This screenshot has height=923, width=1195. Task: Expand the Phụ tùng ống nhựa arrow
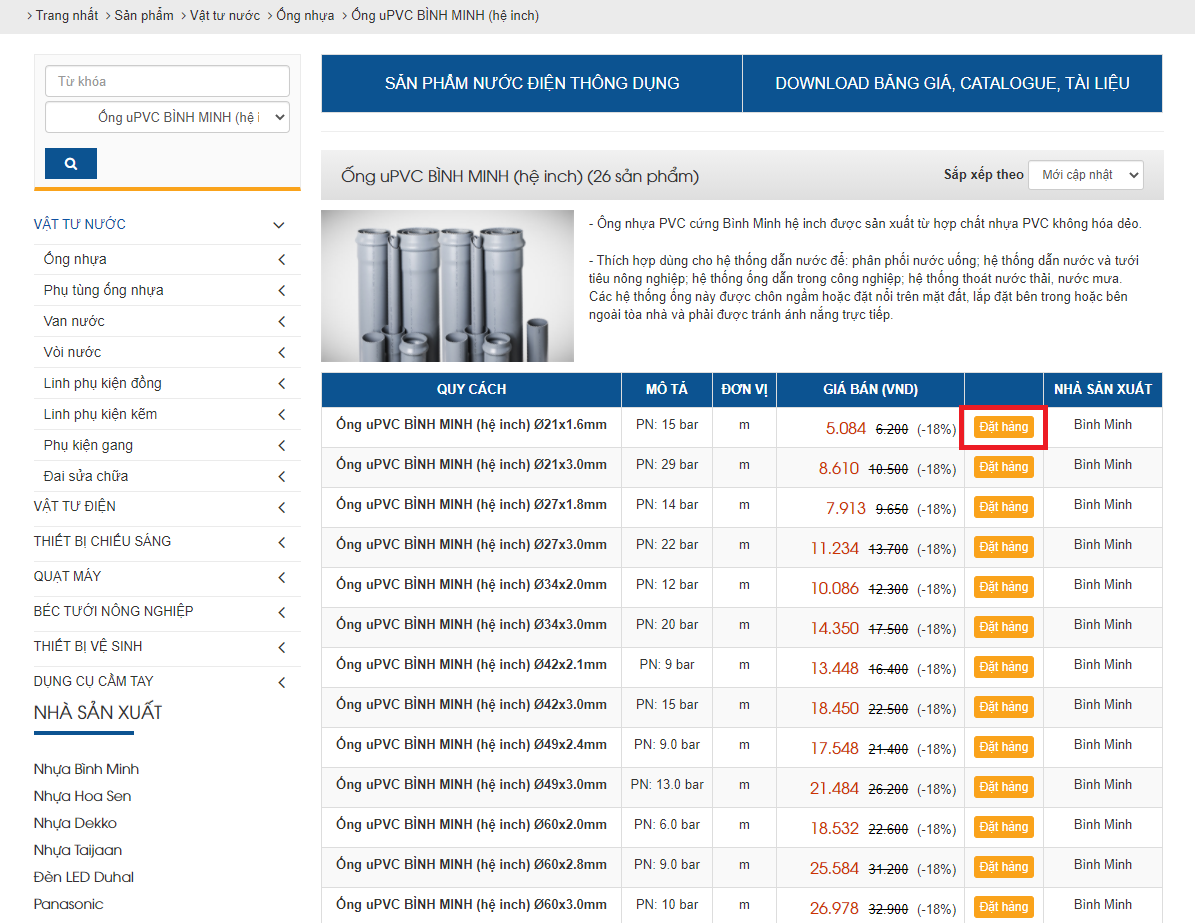(x=282, y=290)
